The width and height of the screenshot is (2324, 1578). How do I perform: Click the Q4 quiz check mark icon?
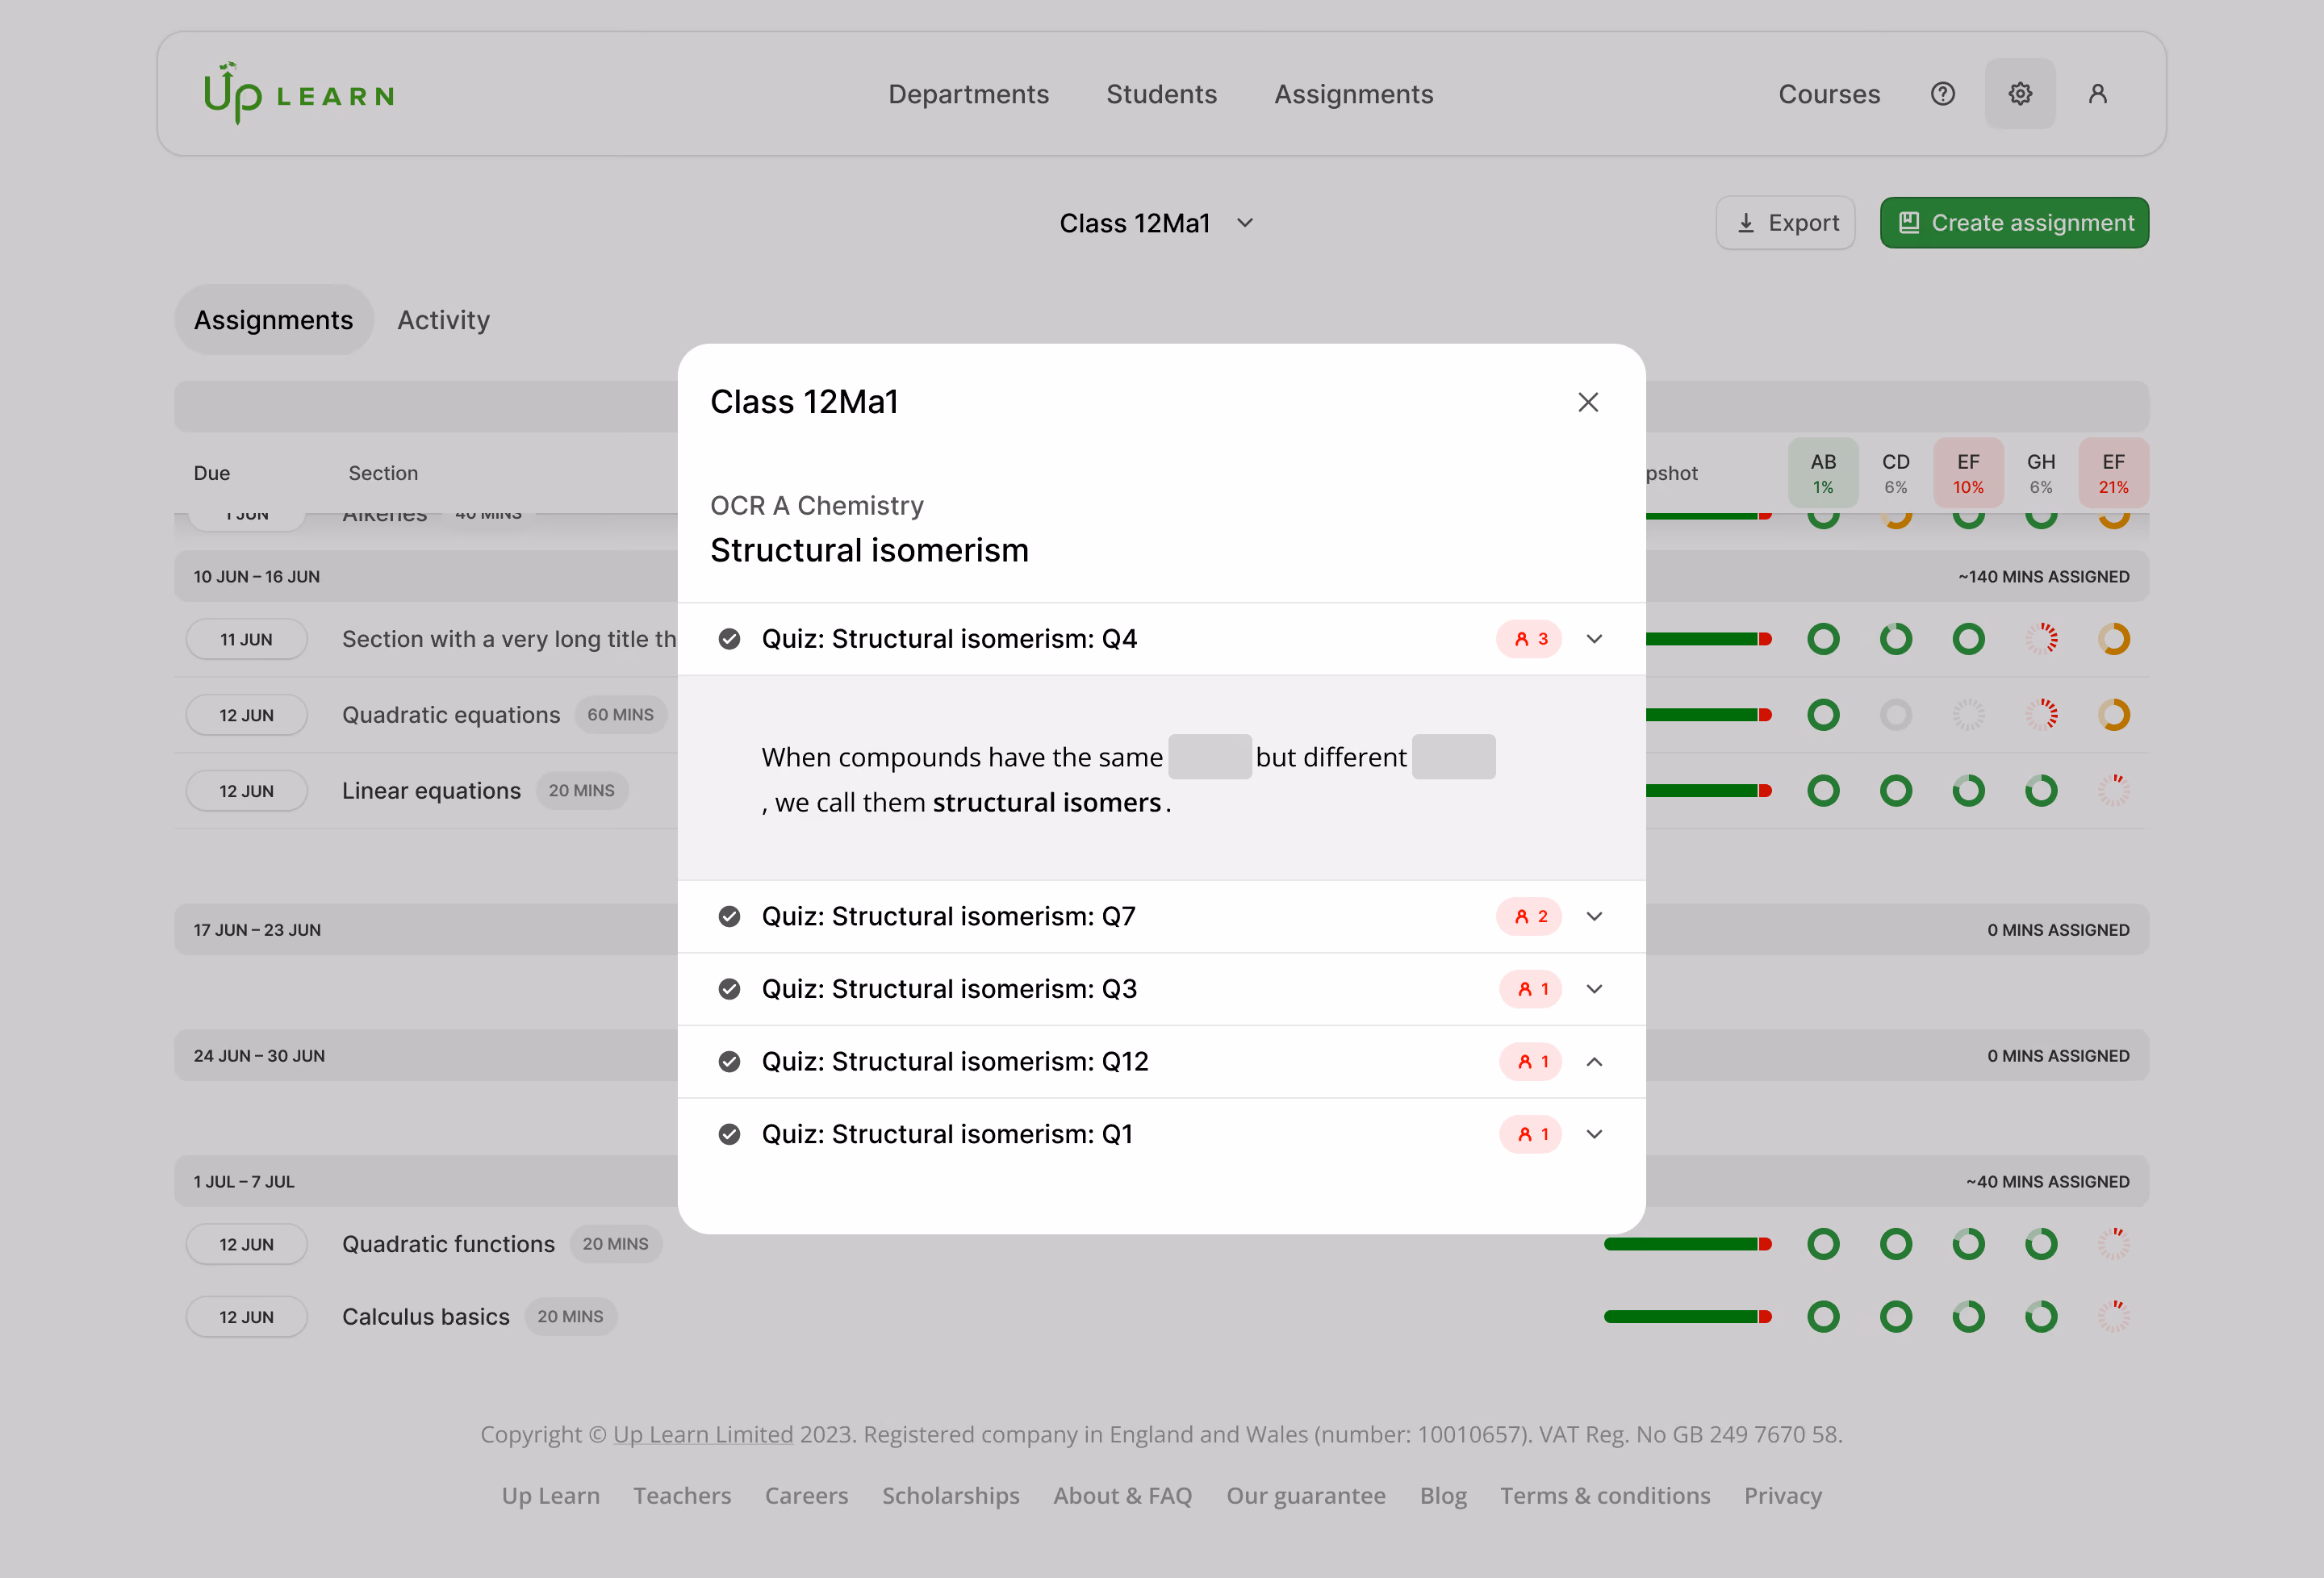pos(730,639)
